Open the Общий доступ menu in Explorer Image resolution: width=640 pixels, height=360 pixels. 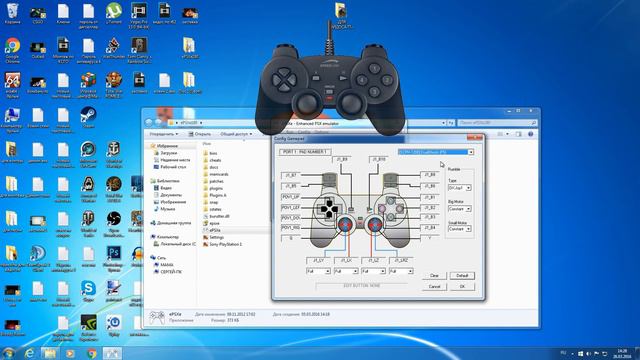tap(236, 134)
